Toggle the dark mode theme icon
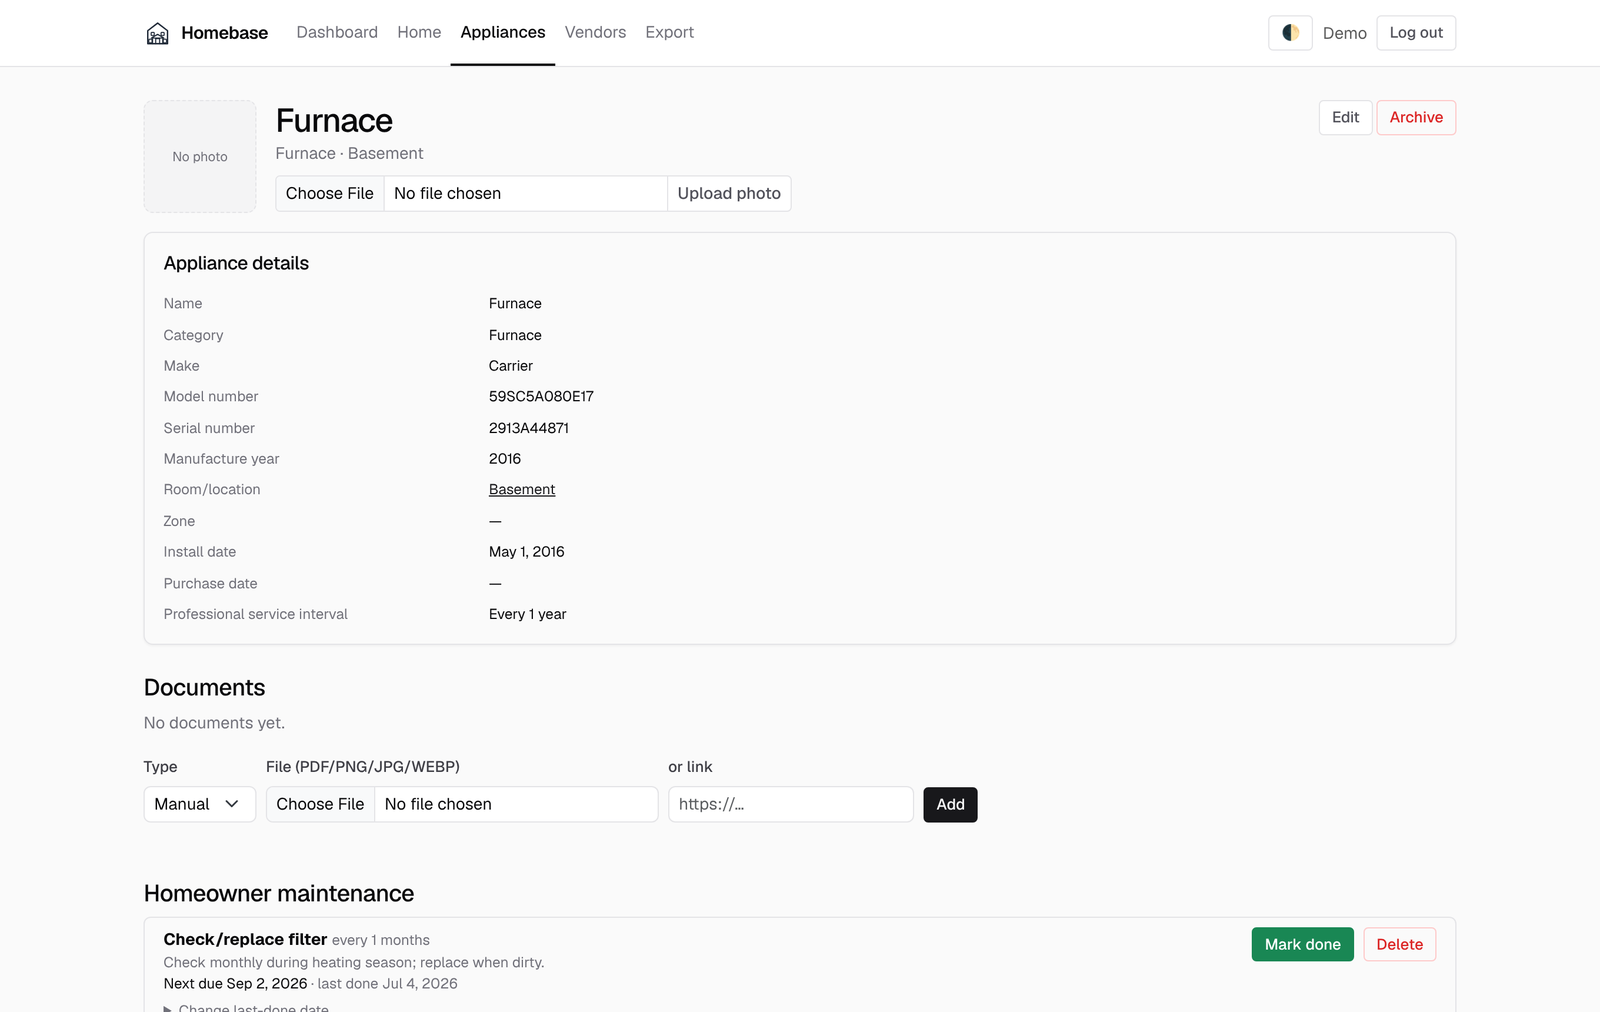 pyautogui.click(x=1290, y=33)
